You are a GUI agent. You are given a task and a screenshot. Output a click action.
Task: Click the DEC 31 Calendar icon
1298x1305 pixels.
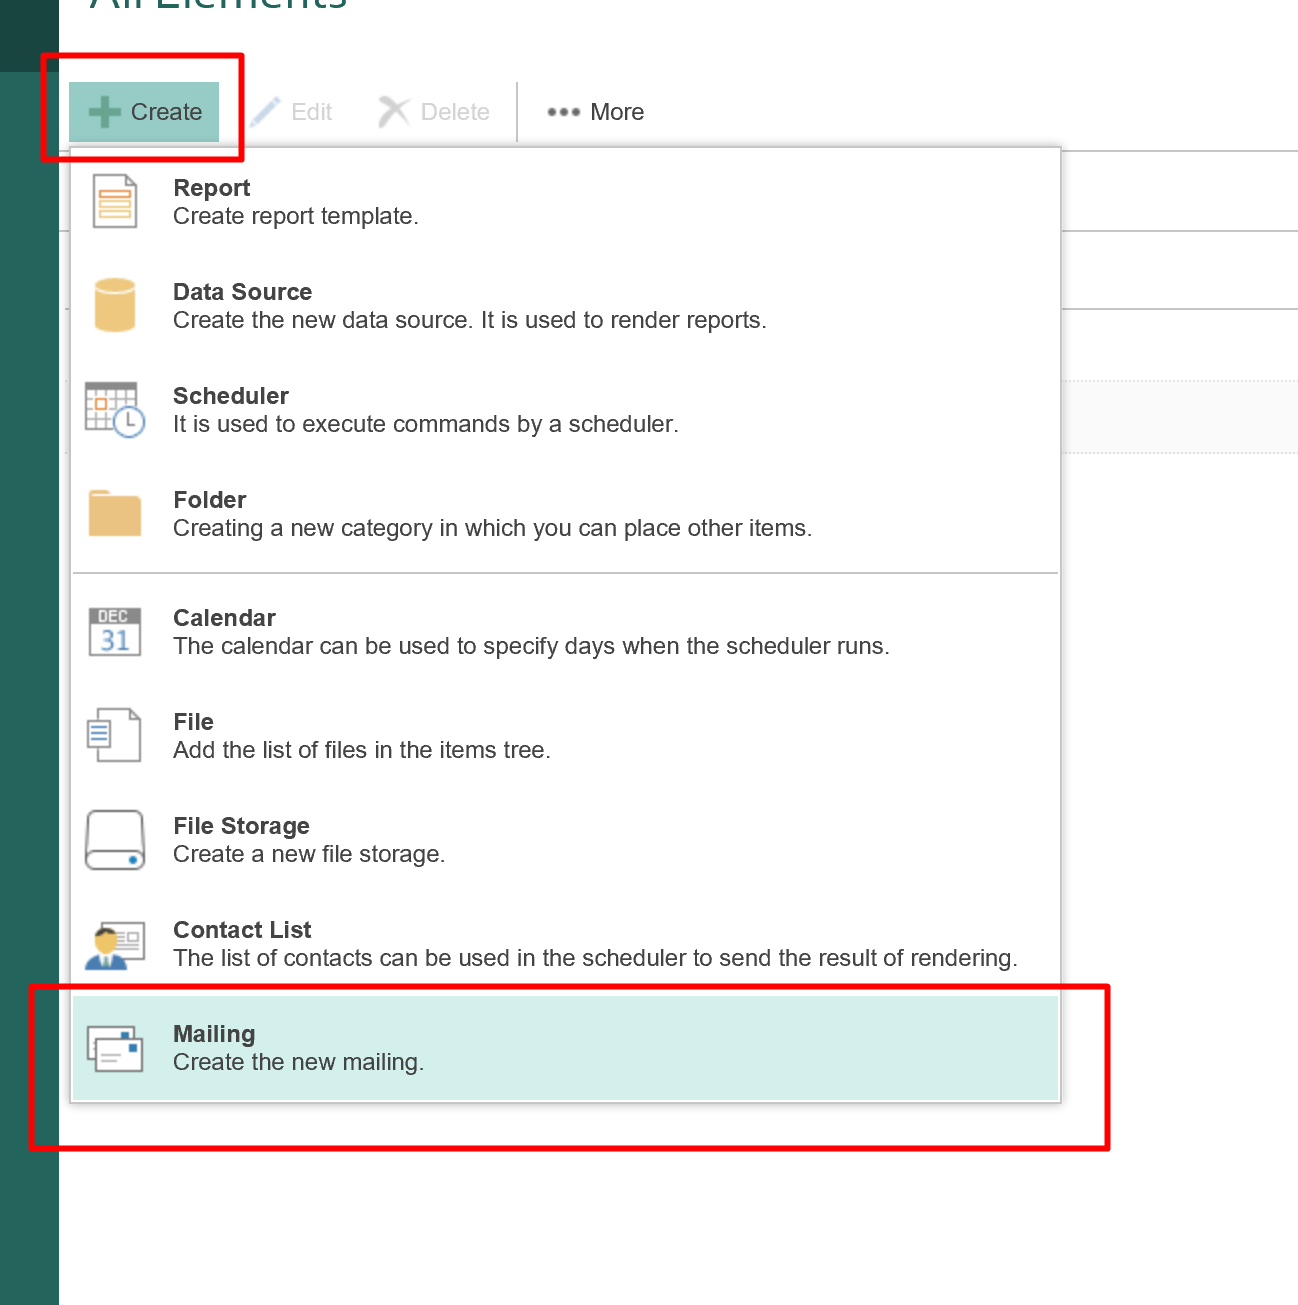click(x=115, y=631)
